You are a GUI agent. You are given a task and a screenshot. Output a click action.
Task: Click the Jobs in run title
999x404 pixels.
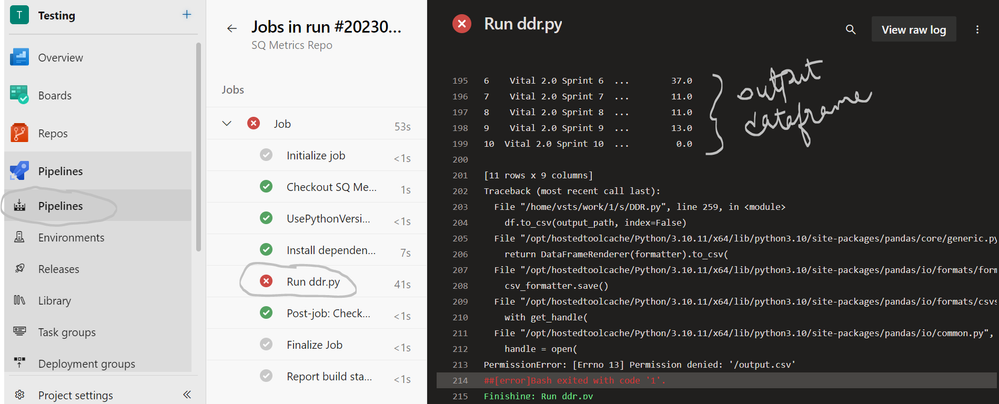(327, 27)
